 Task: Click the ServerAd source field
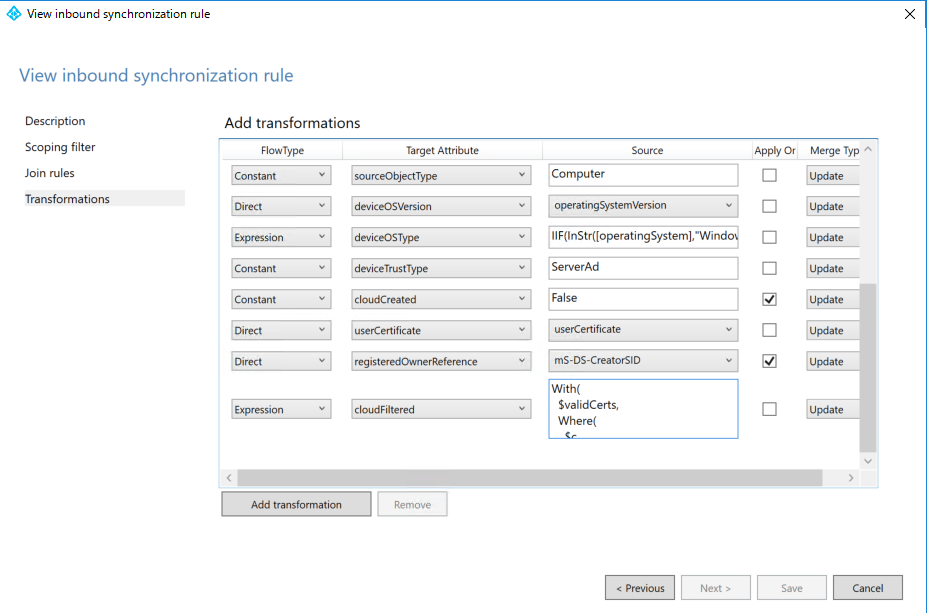coord(643,268)
